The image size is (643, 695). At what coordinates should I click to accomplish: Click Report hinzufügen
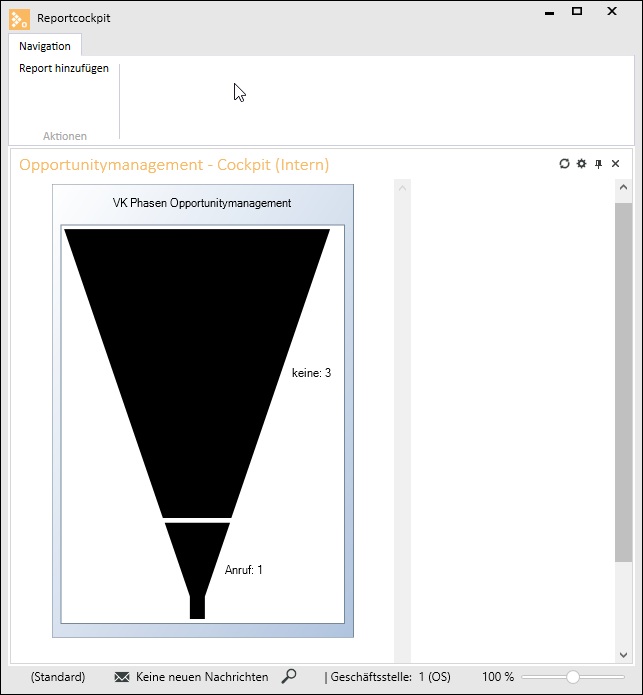(x=64, y=68)
